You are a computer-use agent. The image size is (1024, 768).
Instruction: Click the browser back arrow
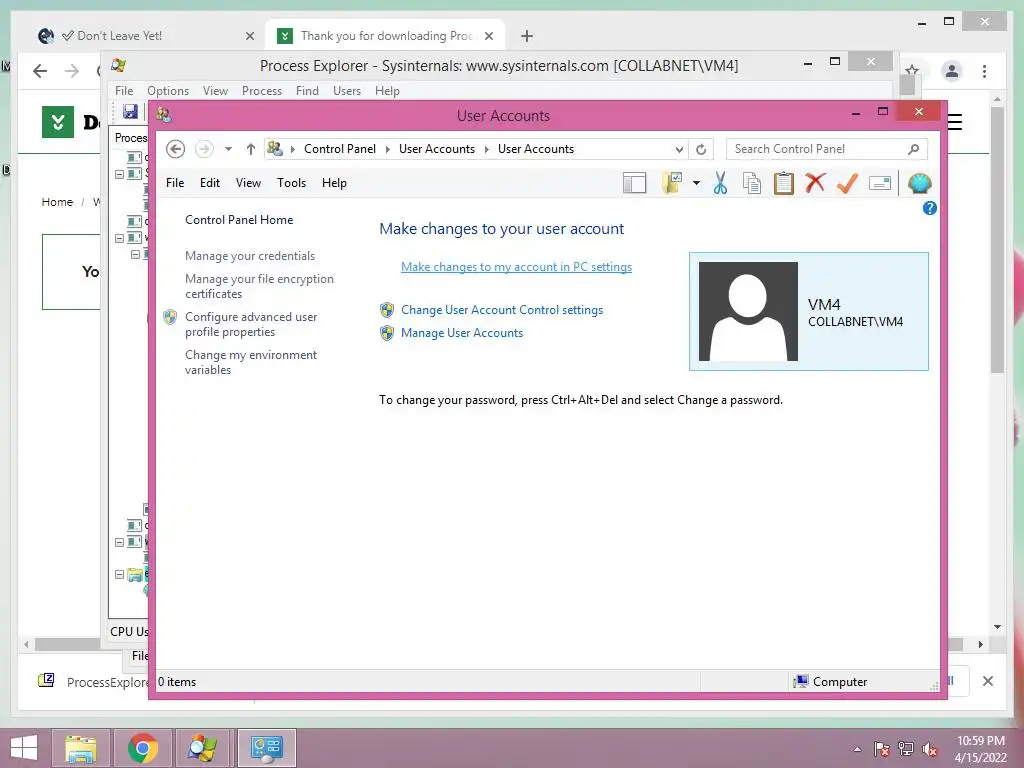40,71
